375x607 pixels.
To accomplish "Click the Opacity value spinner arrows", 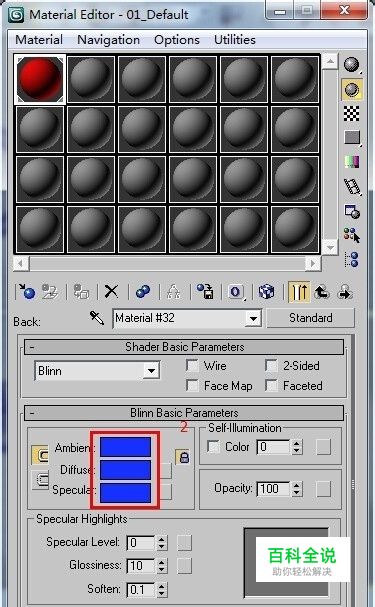I will [x=296, y=489].
